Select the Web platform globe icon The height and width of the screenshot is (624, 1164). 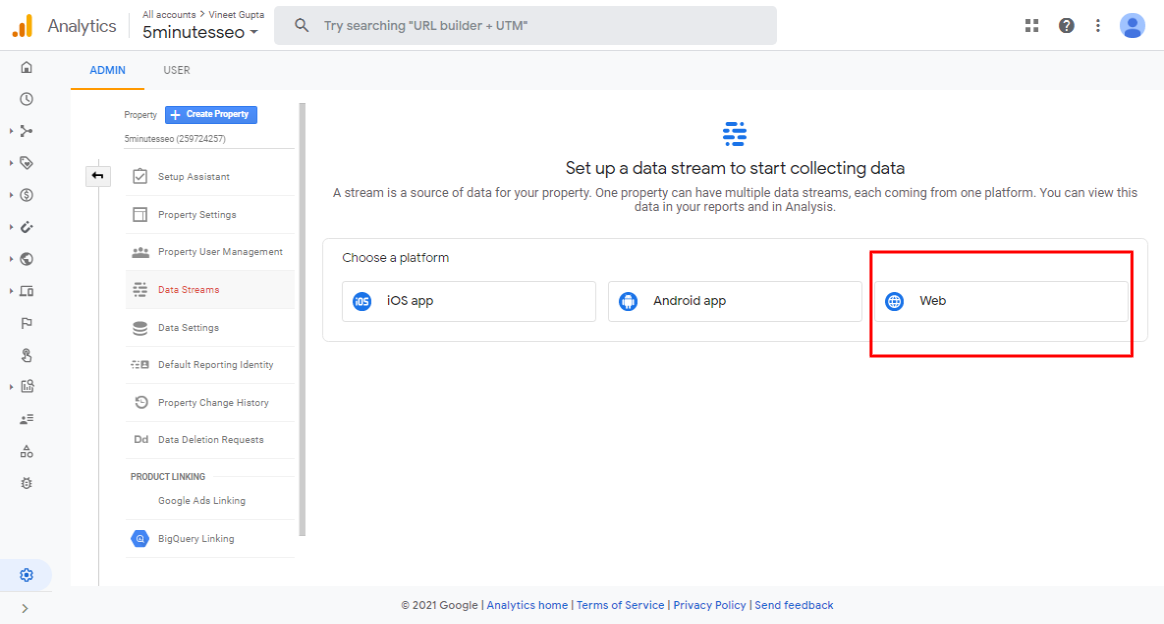893,300
